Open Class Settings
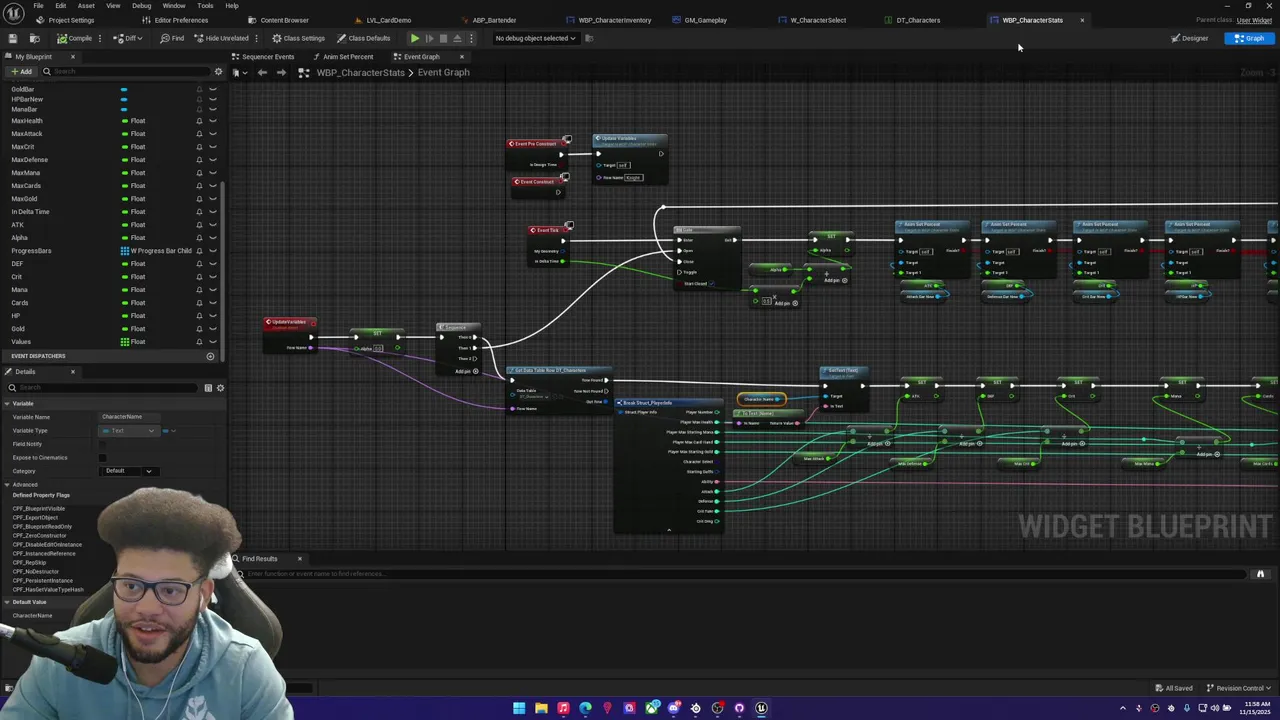The image size is (1280, 720). pyautogui.click(x=298, y=38)
